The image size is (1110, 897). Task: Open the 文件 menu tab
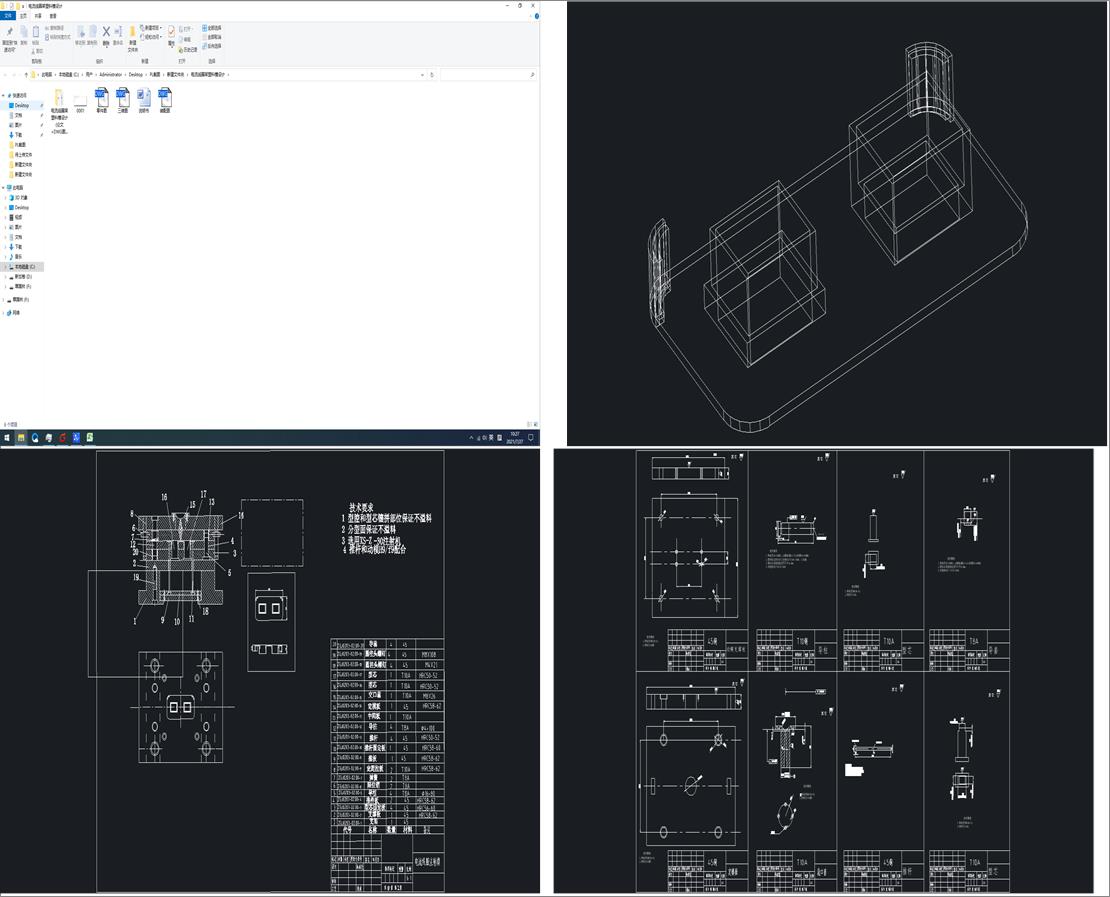click(9, 16)
